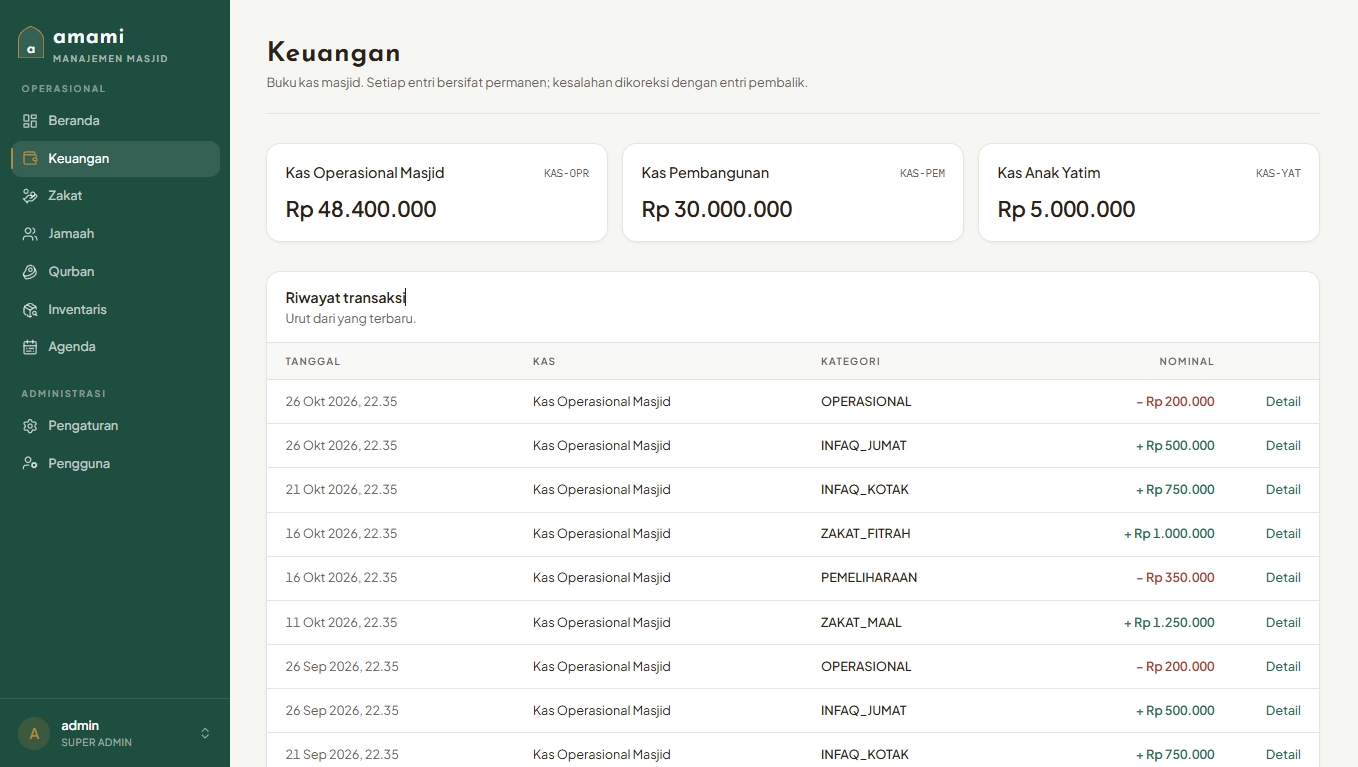Go to the Zakat section

click(x=115, y=196)
